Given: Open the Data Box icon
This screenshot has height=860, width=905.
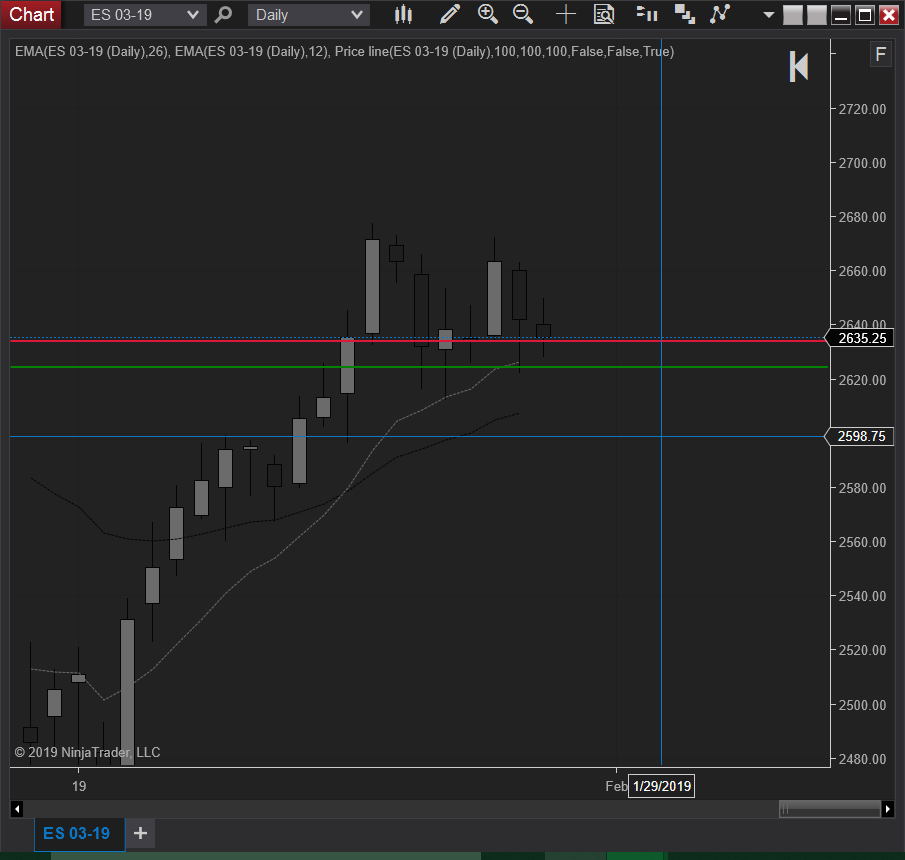Looking at the screenshot, I should pyautogui.click(x=604, y=14).
